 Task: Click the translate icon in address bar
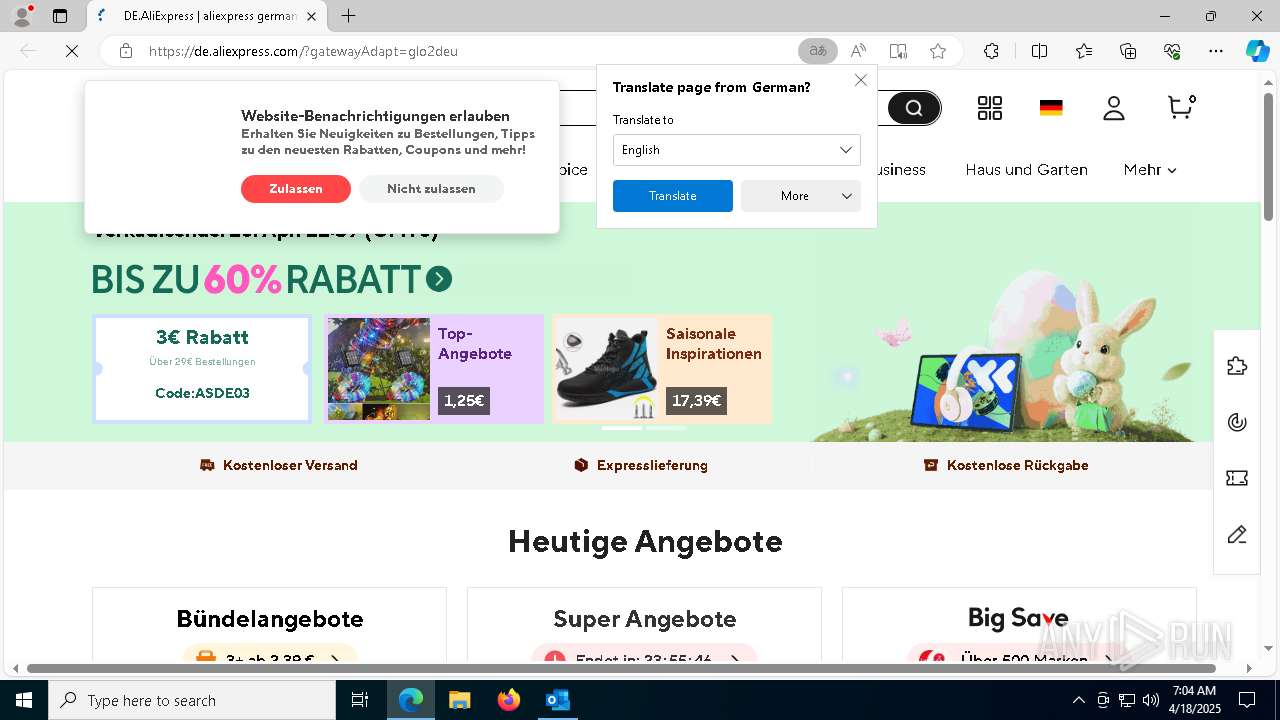pos(818,51)
